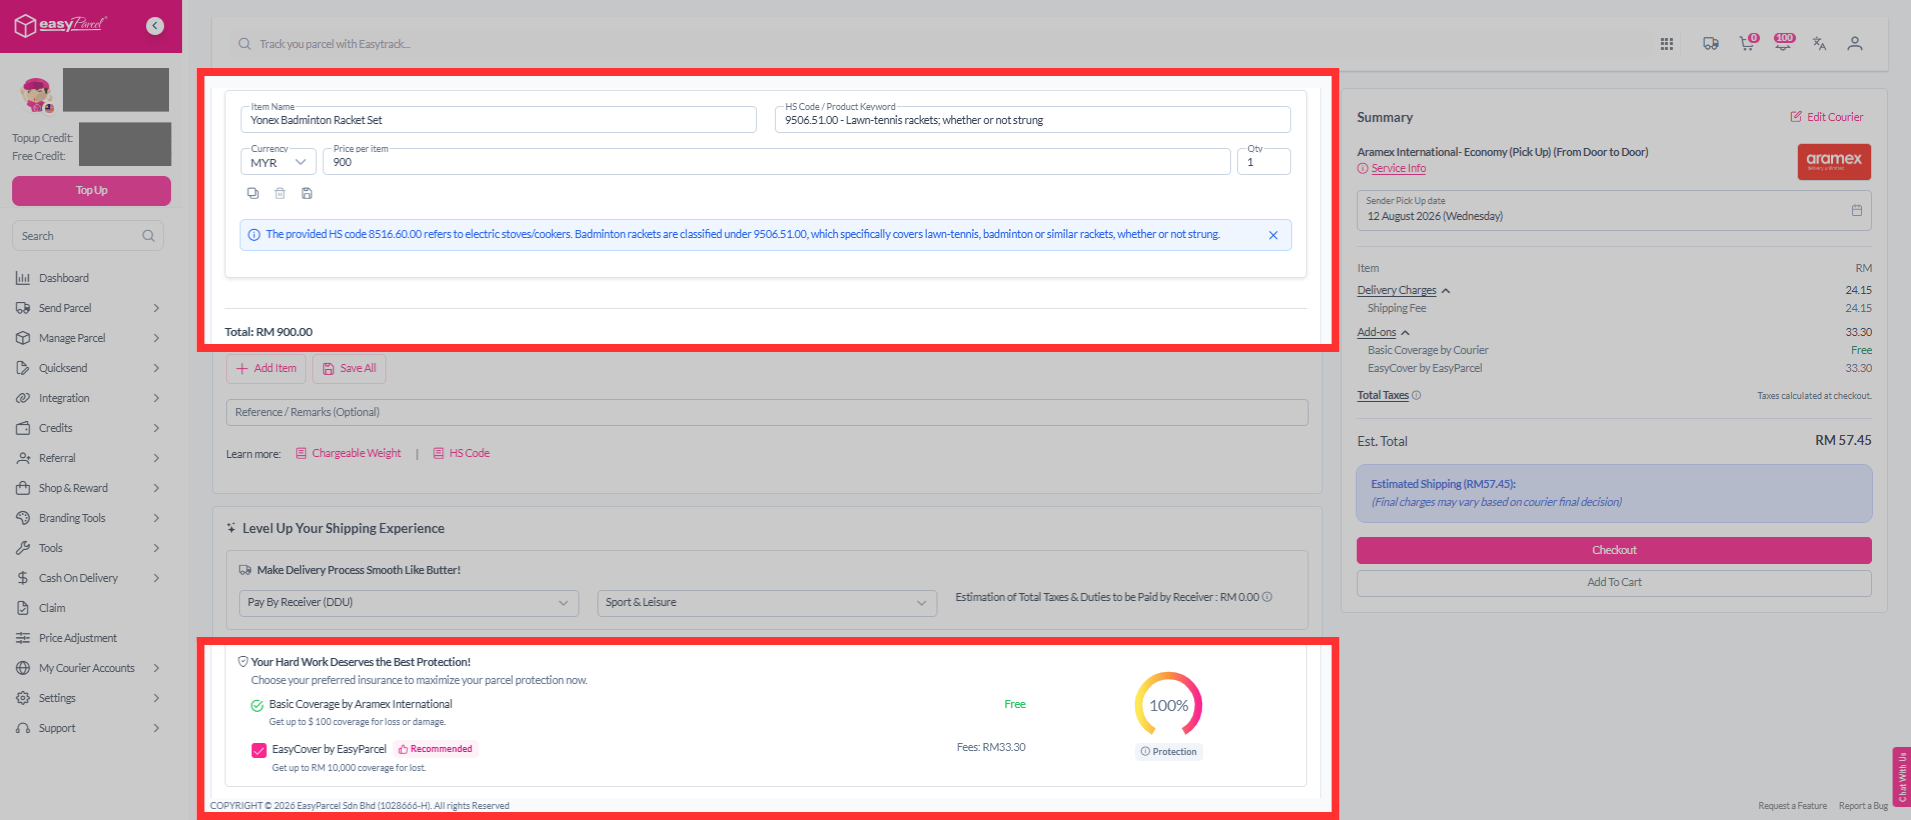Open Chargeable Weight learn more link
Image resolution: width=1911 pixels, height=820 pixels.
point(348,454)
